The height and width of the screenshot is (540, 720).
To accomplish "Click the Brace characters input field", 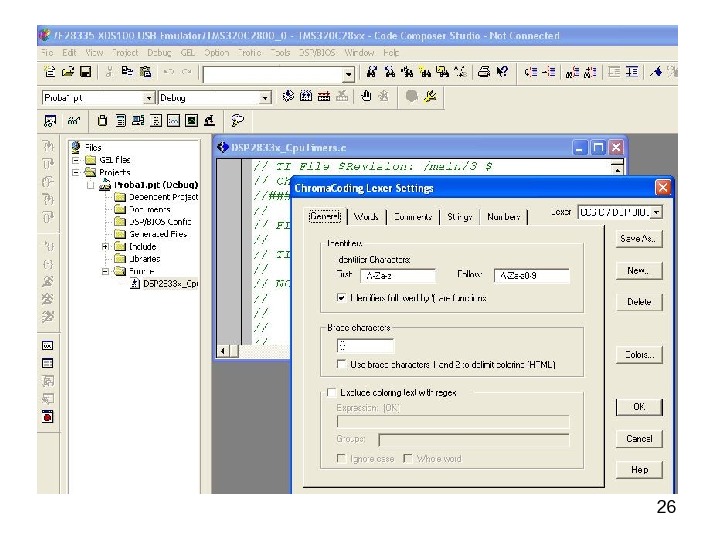I will click(366, 346).
